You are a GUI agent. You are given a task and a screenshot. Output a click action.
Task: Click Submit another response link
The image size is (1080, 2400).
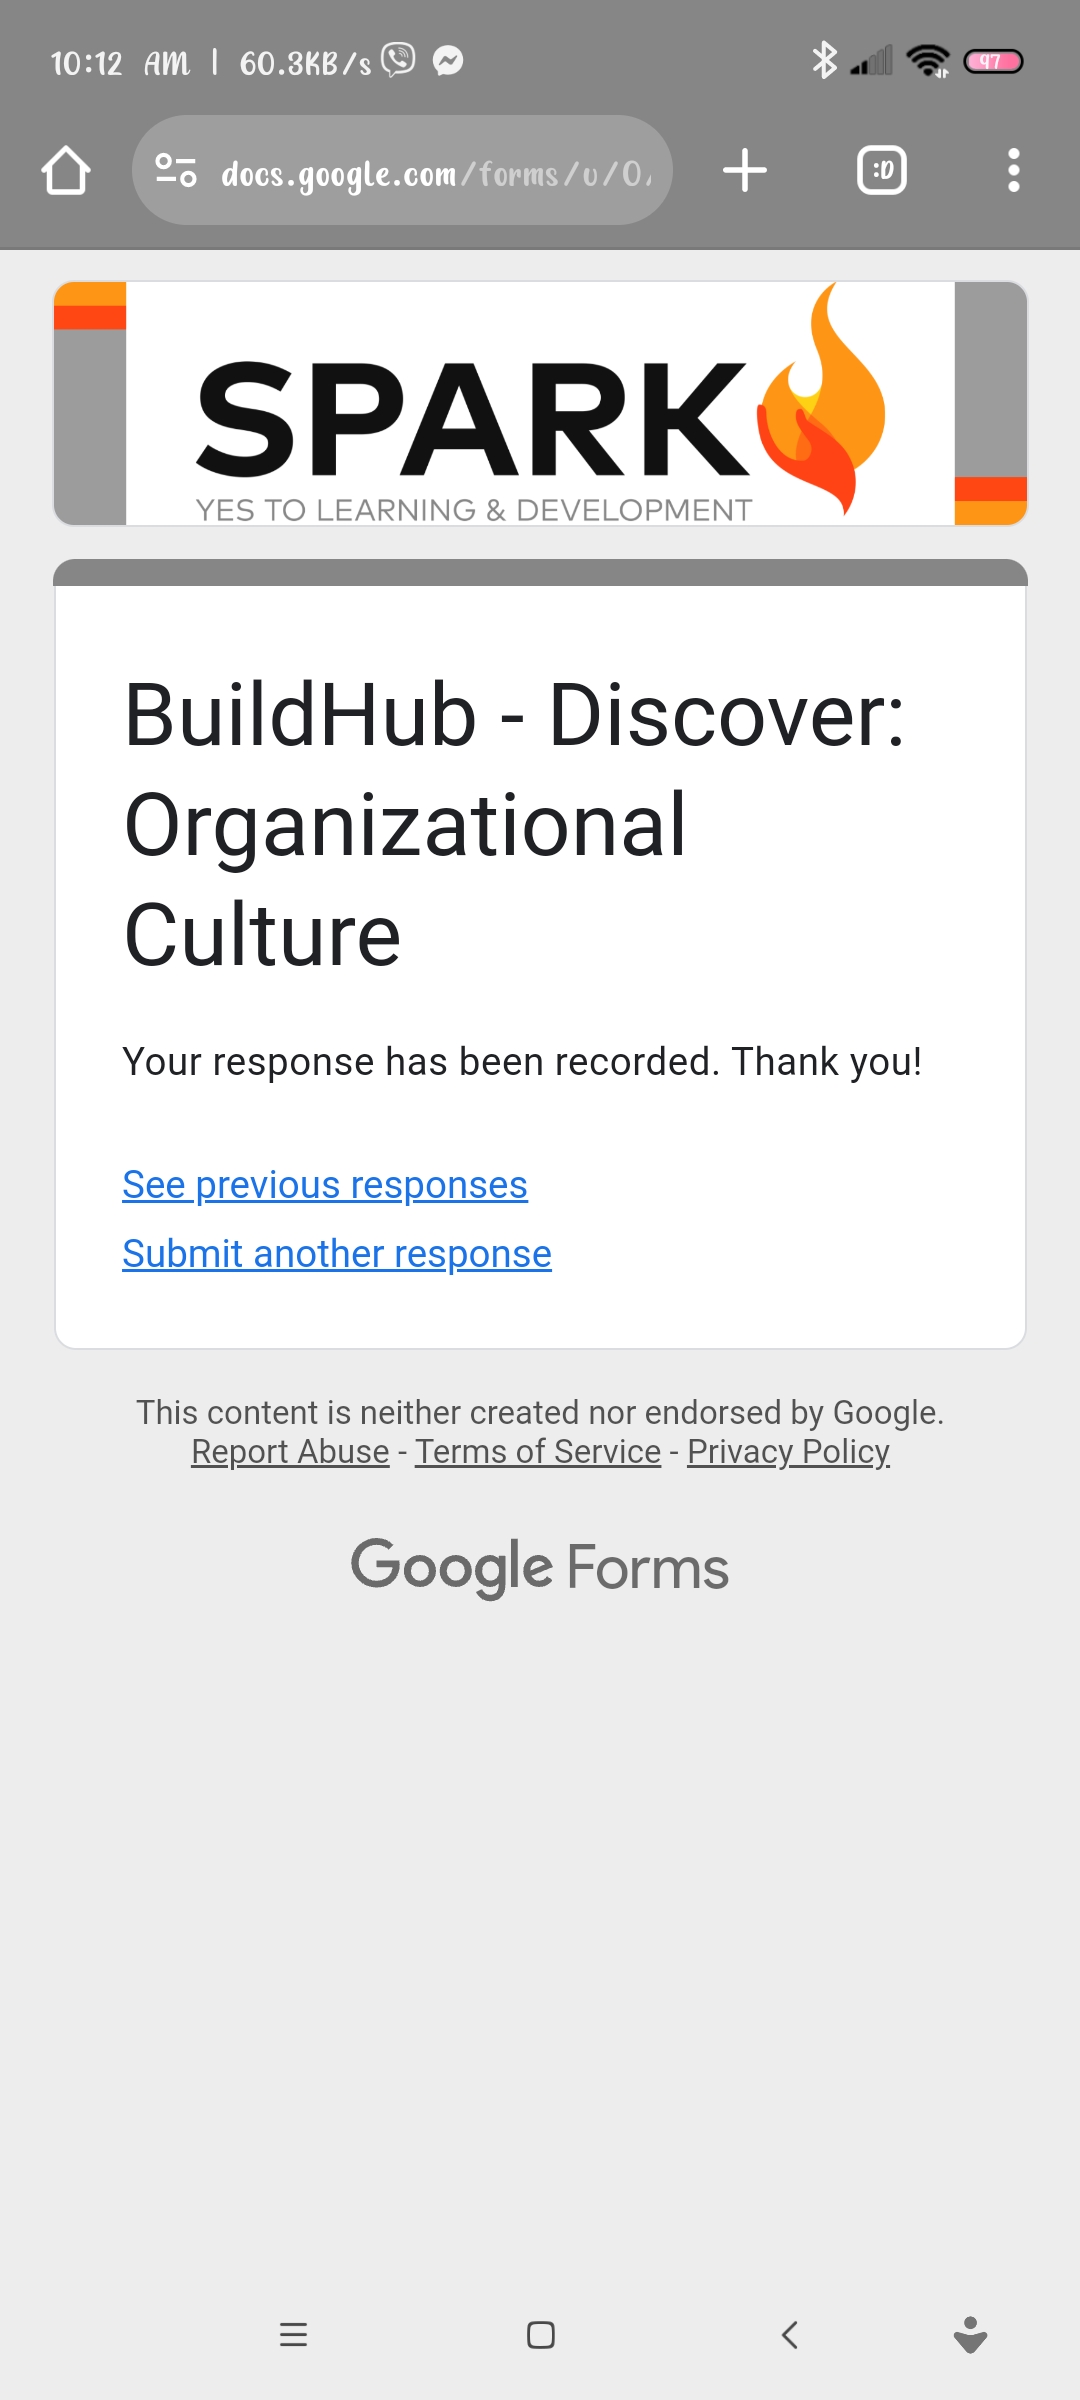pyautogui.click(x=337, y=1254)
